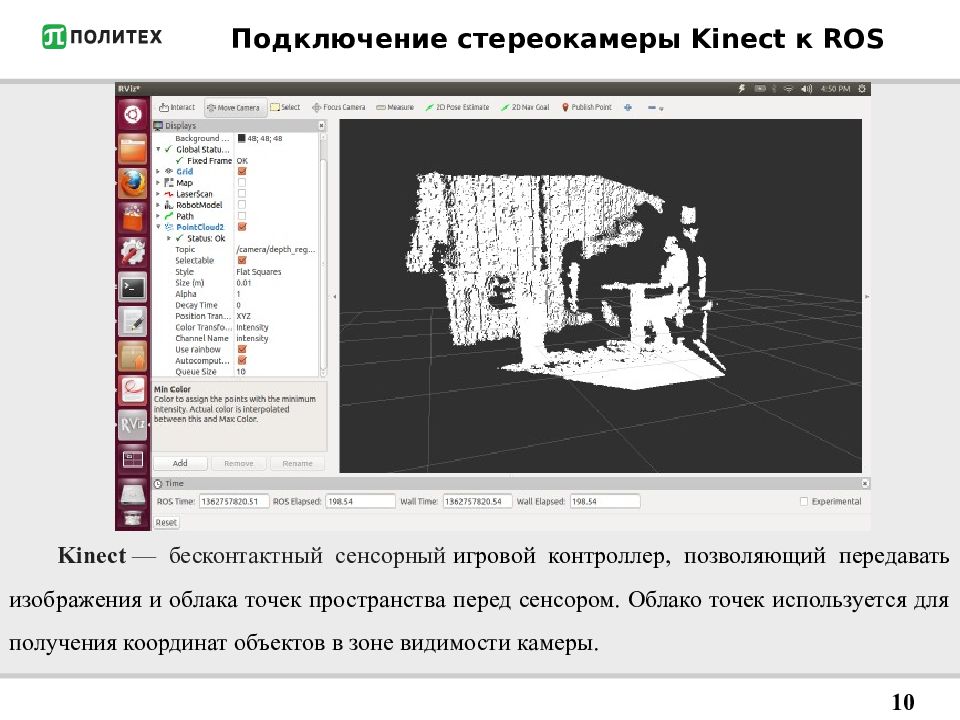Click the Queue Size value 10
This screenshot has width=960, height=720.
click(241, 372)
